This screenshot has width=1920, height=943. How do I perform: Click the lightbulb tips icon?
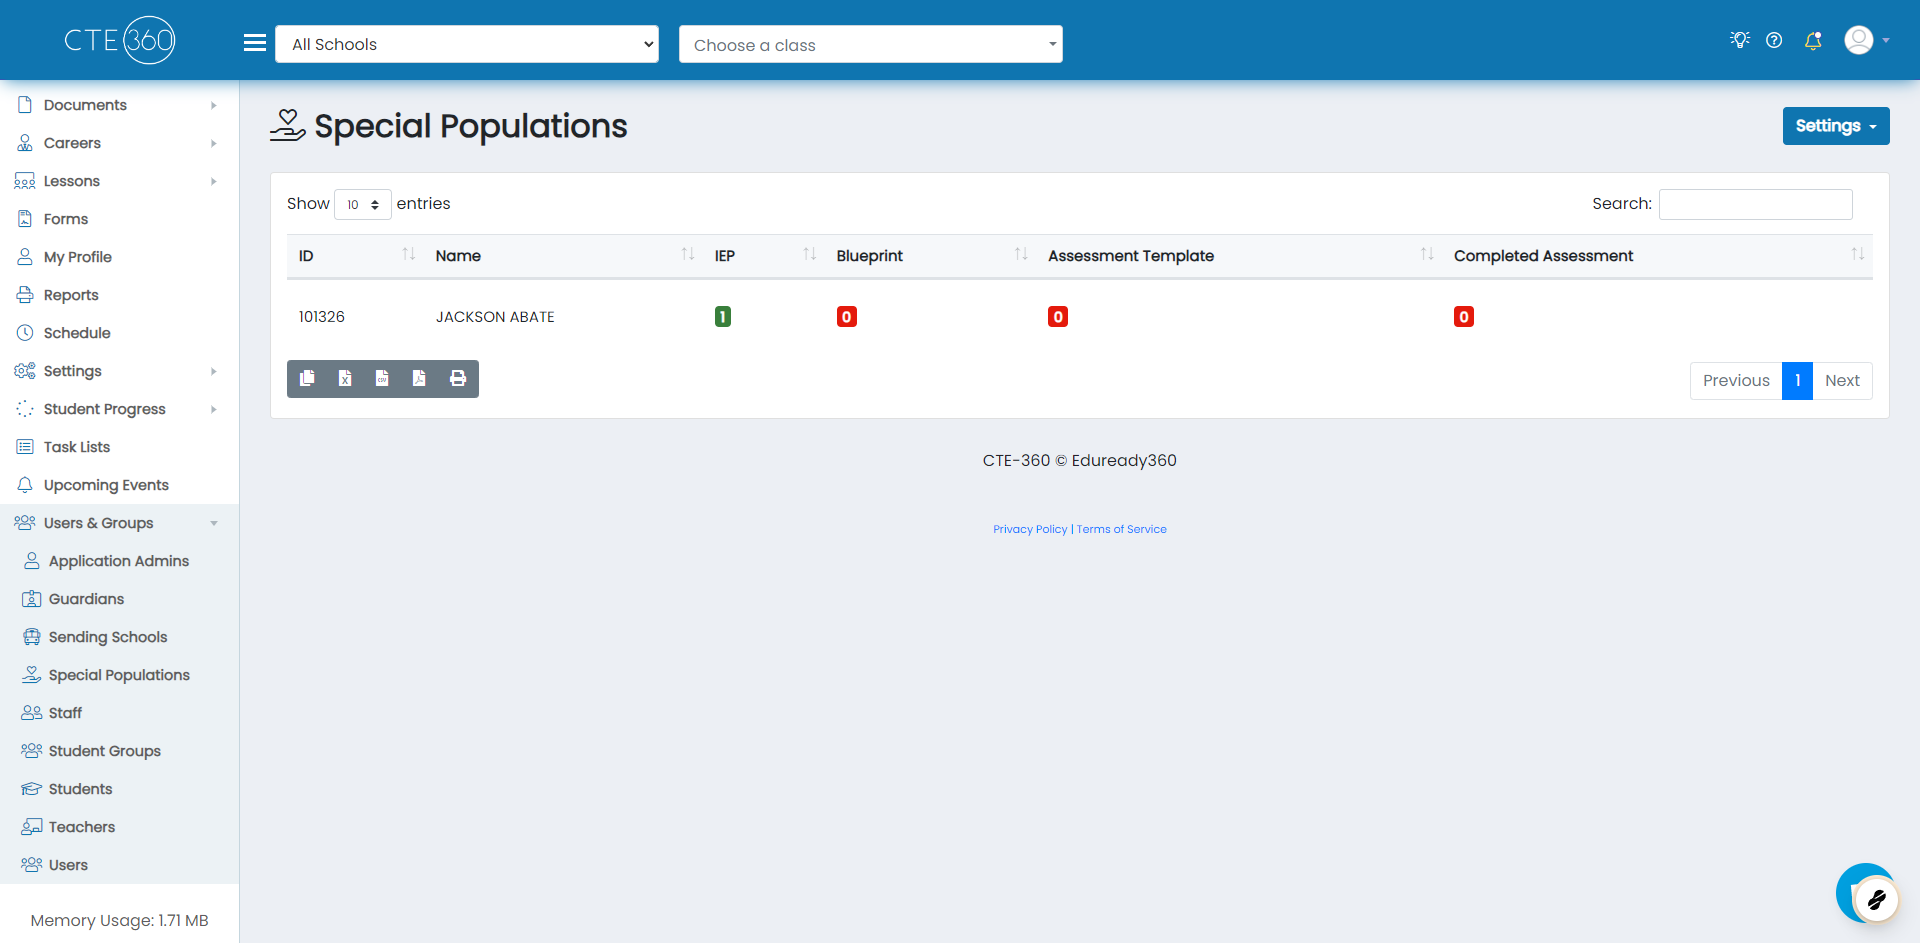click(1740, 40)
